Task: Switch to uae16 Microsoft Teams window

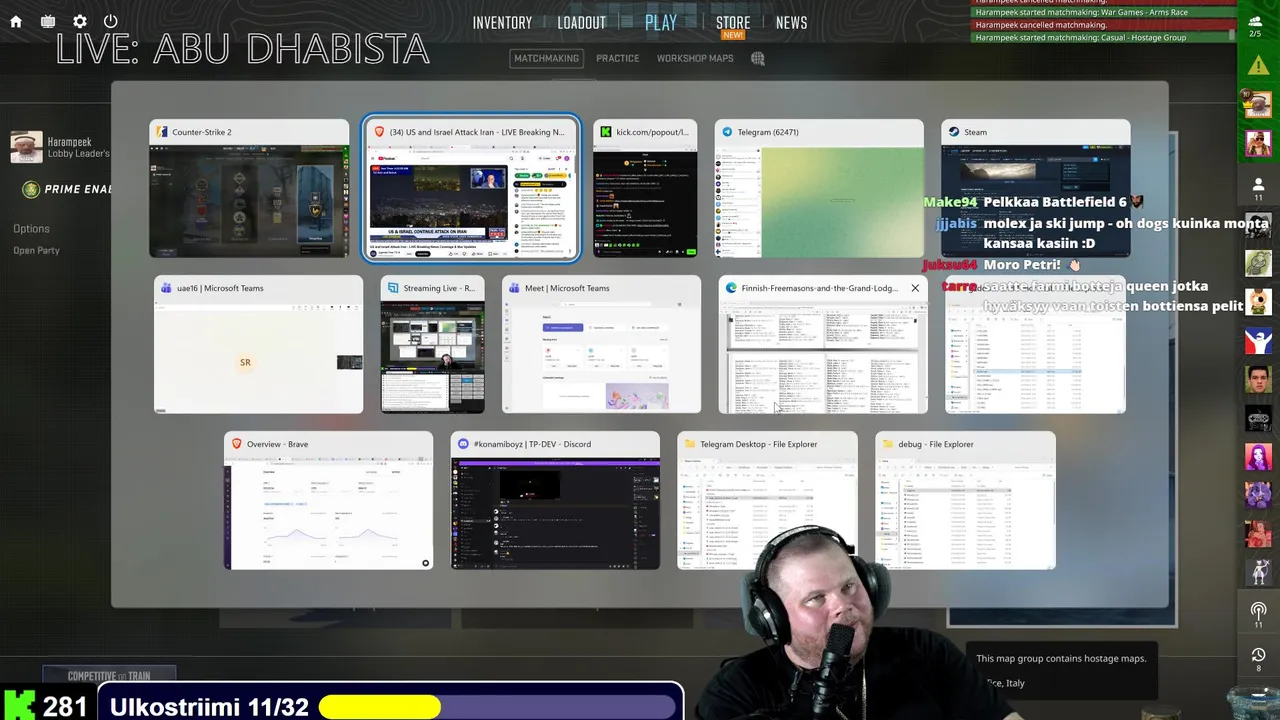Action: pyautogui.click(x=258, y=345)
